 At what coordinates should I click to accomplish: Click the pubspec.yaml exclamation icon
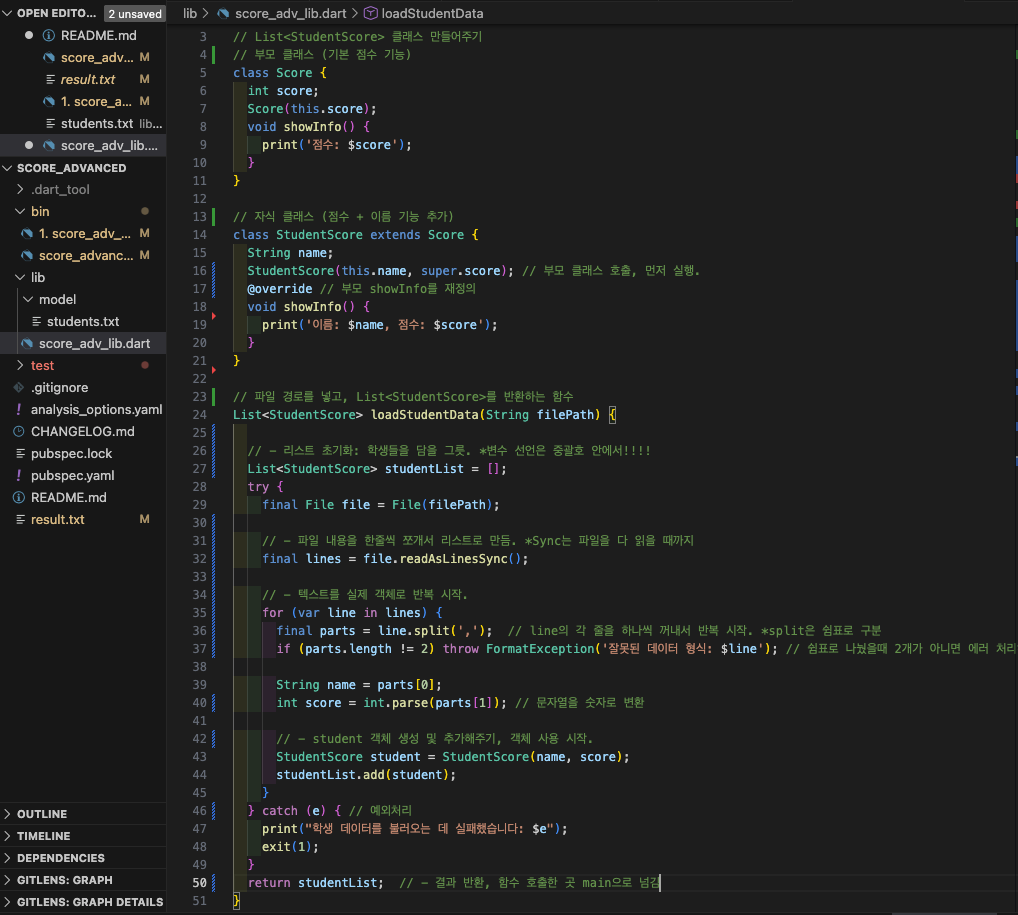pyautogui.click(x=19, y=475)
